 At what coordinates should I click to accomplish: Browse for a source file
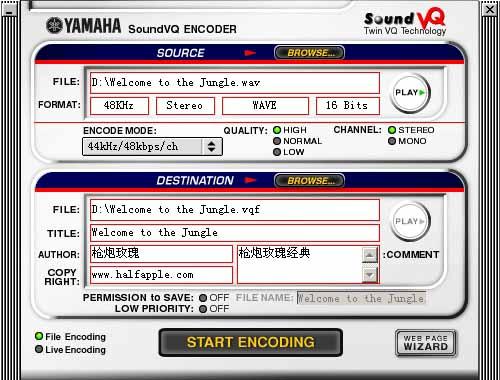coord(309,53)
